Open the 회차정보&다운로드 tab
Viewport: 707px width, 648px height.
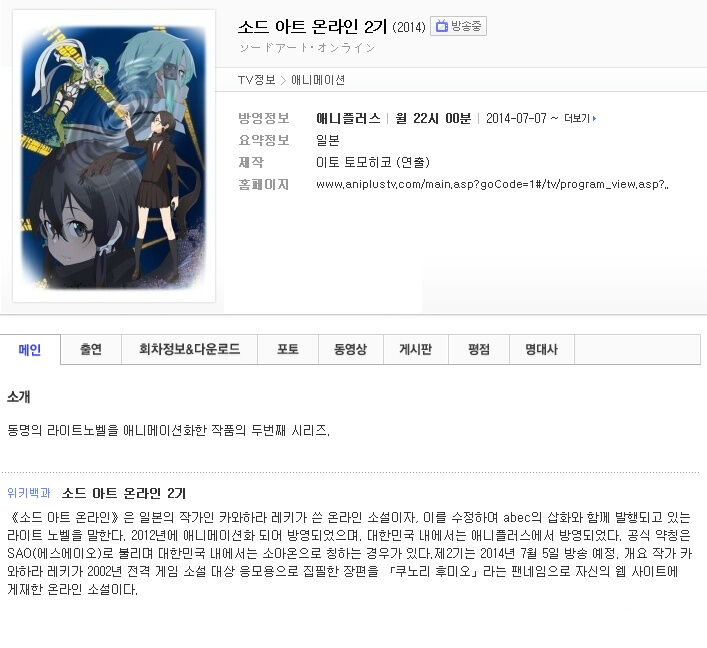[x=189, y=349]
